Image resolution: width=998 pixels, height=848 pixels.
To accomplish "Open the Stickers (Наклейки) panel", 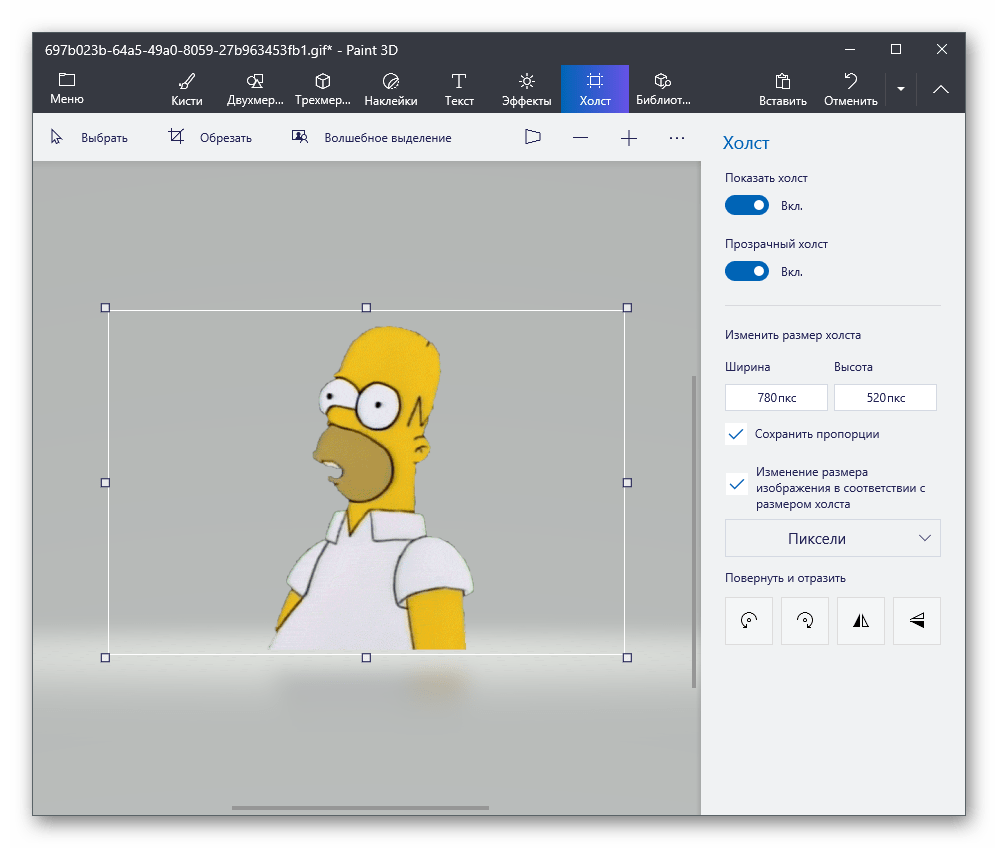I will coord(390,89).
